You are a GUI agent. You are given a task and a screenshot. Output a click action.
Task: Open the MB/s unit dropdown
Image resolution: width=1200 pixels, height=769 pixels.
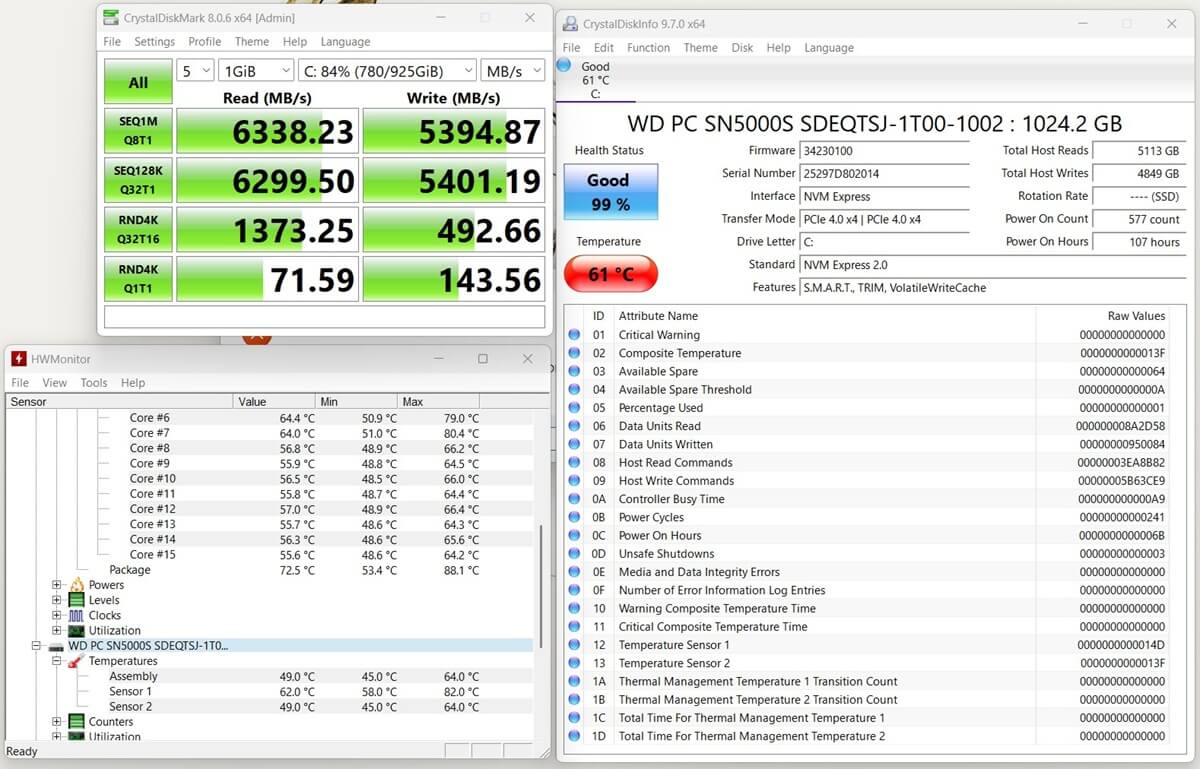(x=512, y=71)
